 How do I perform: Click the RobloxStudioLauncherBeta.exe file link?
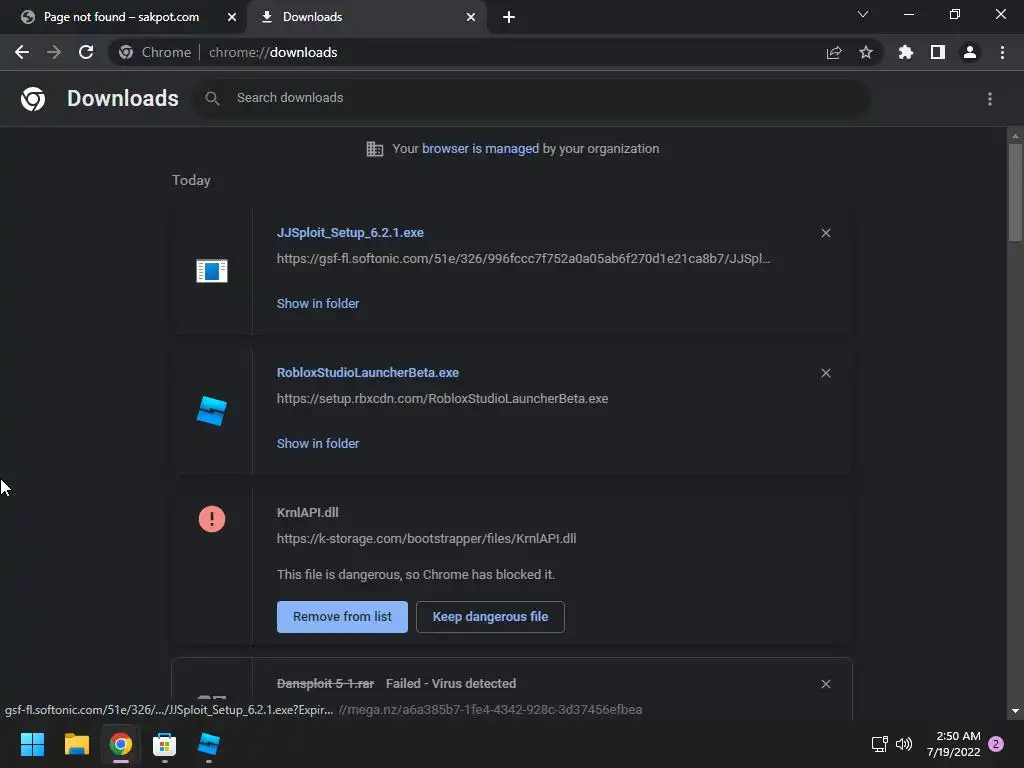368,372
